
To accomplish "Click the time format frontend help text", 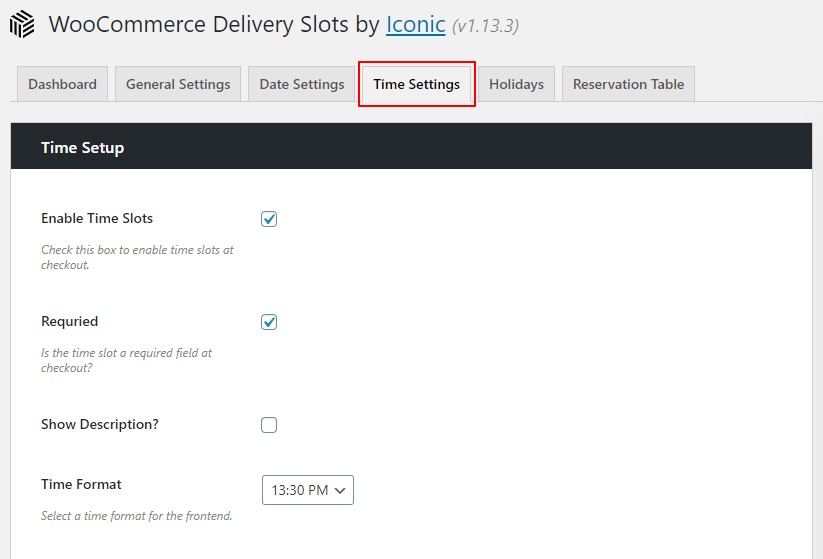I will coord(136,516).
